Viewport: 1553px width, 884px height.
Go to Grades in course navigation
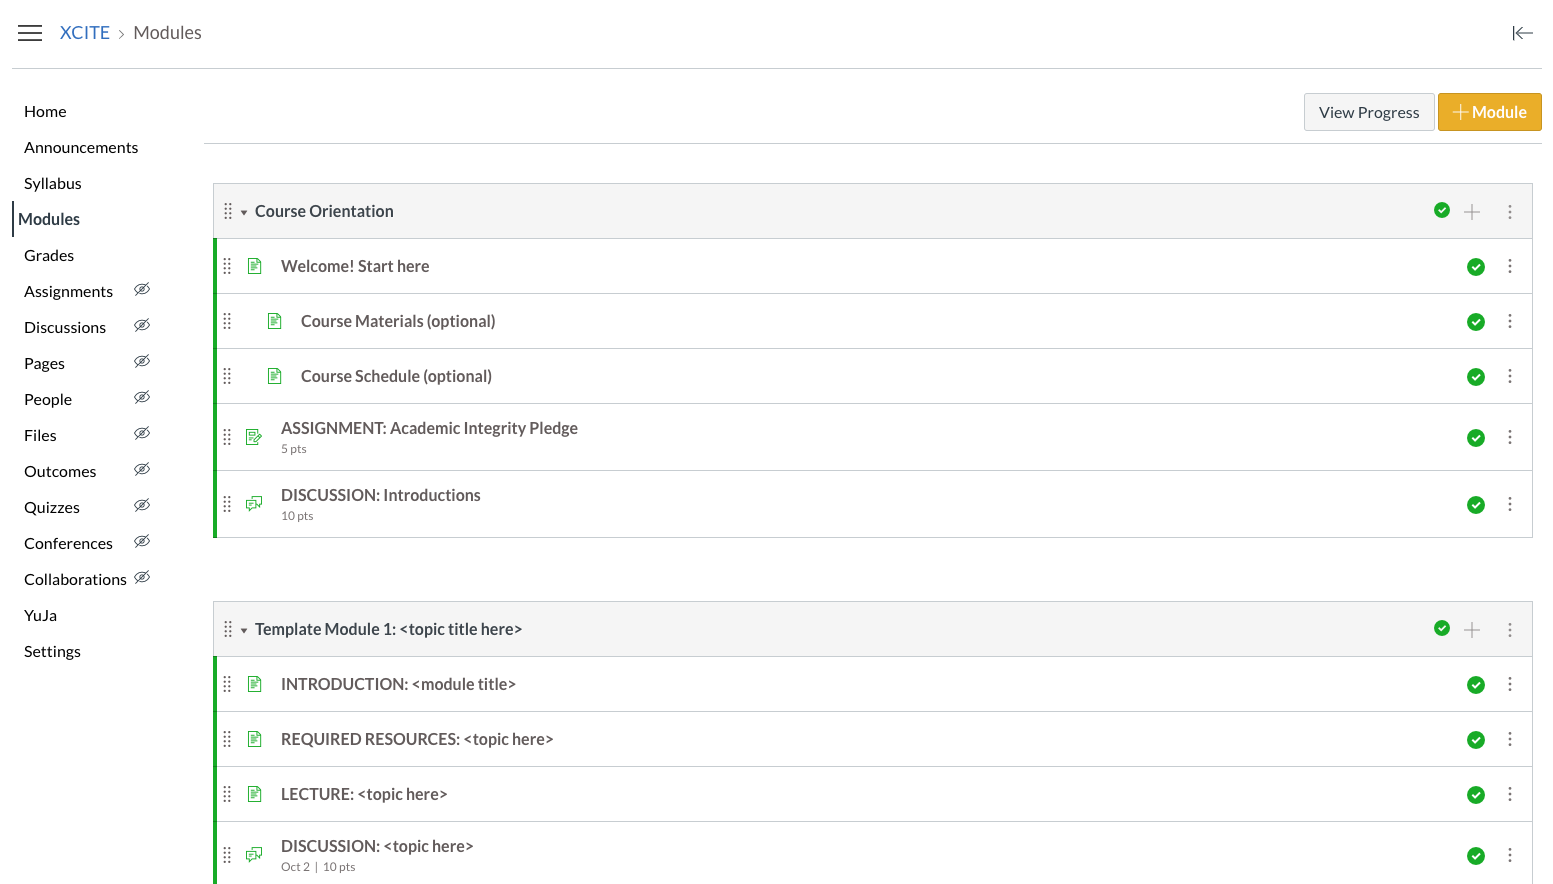coord(49,255)
